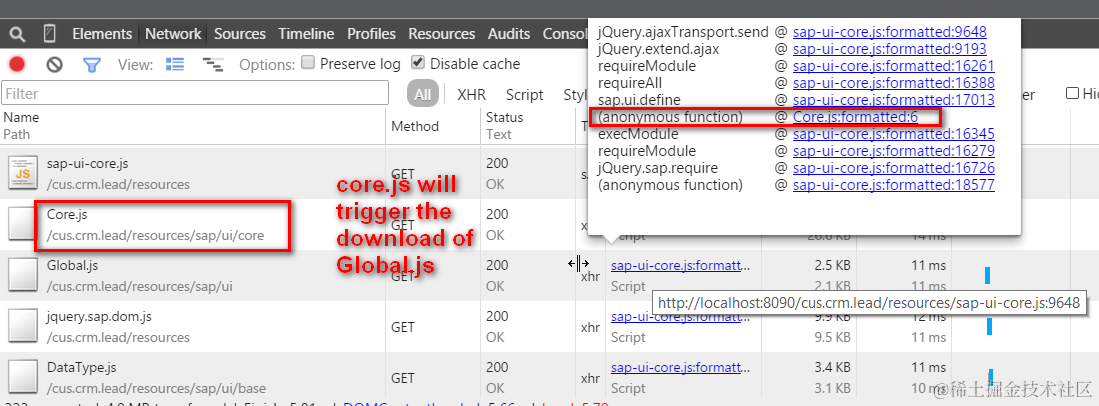Click the jquery.sap.dom.js file icon

pos(22,326)
